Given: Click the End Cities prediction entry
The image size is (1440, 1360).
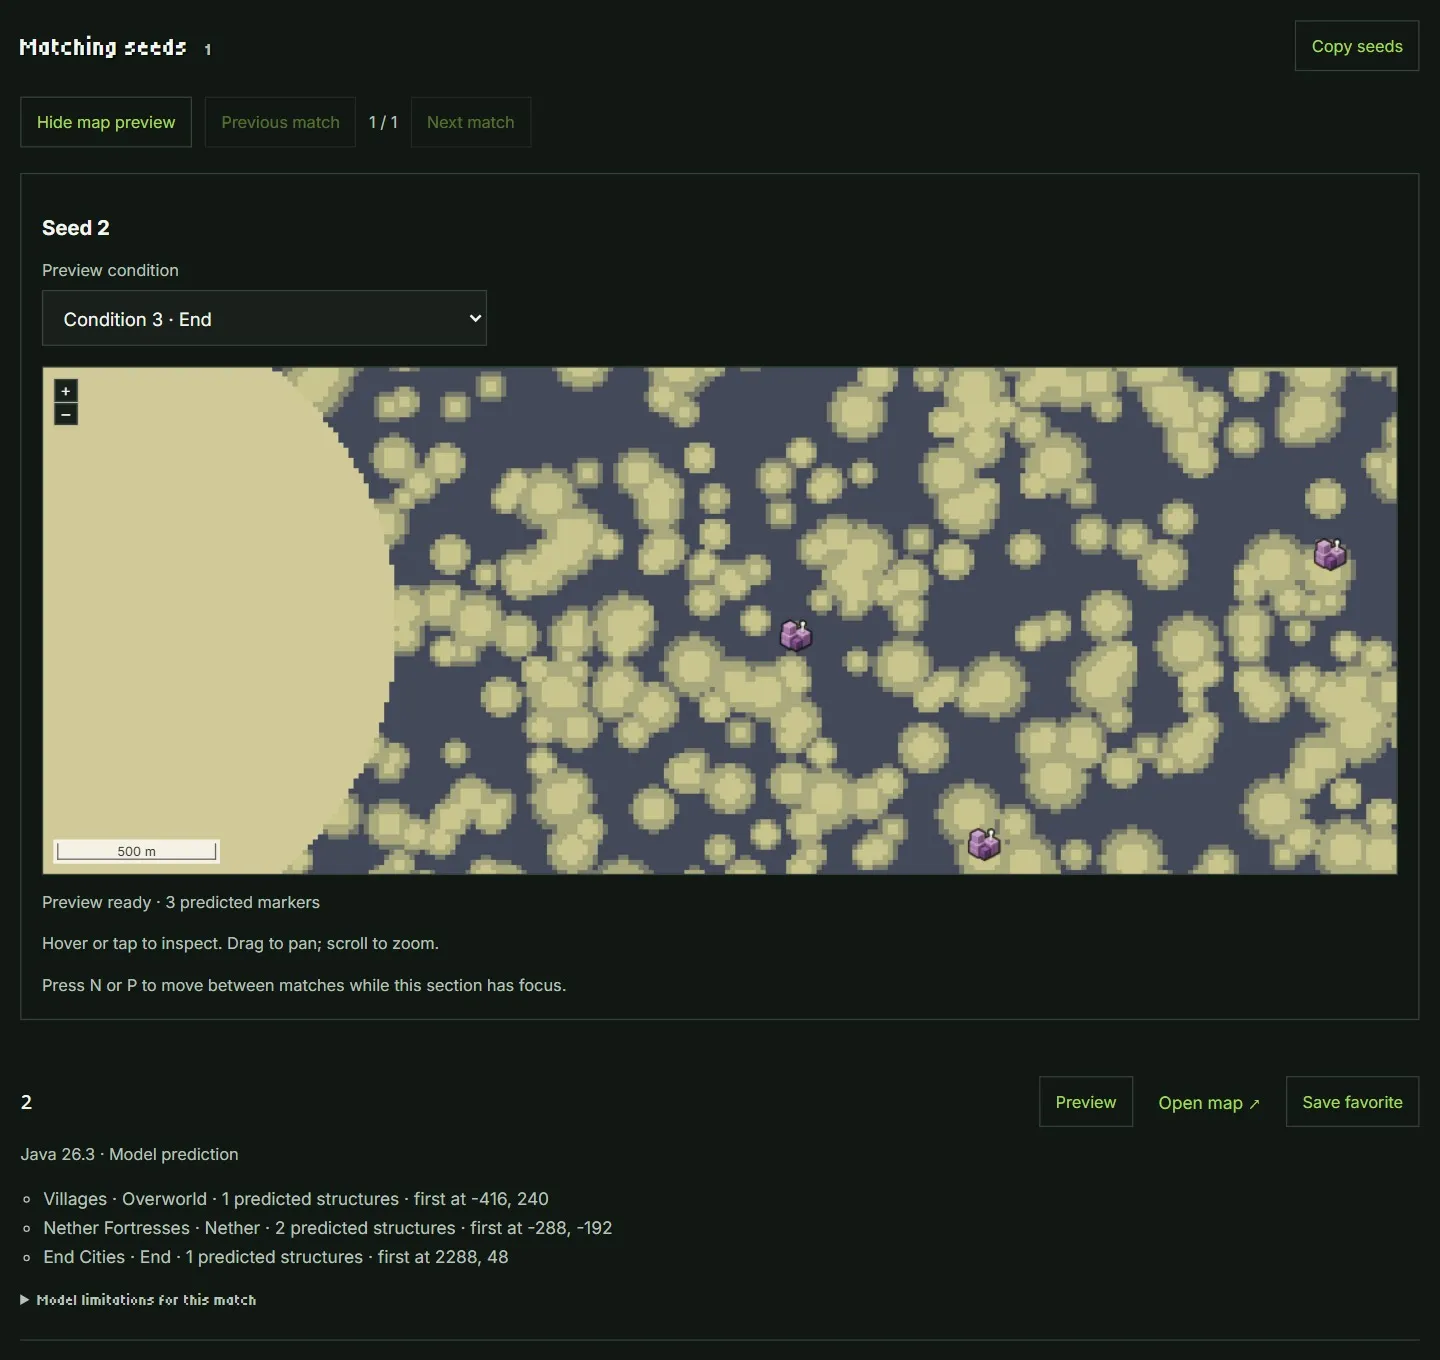Looking at the screenshot, I should point(276,1257).
